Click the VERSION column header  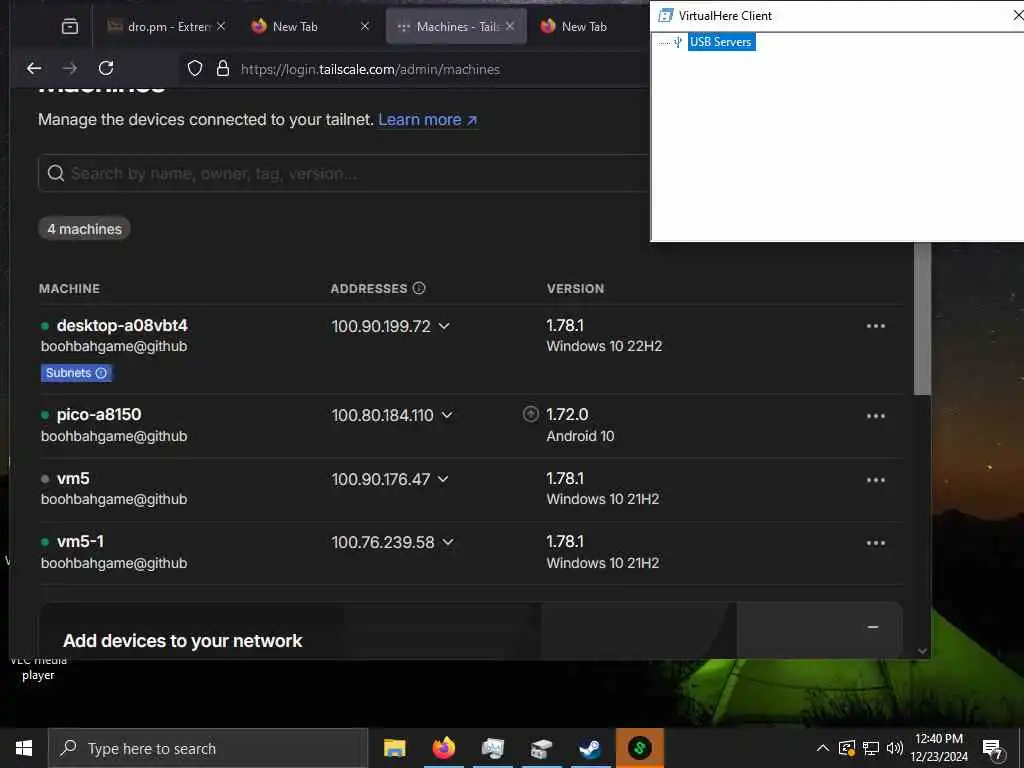click(x=575, y=289)
